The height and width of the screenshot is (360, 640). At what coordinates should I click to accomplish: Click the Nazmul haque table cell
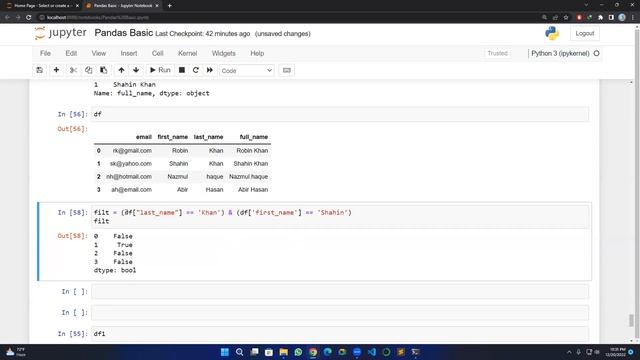(x=248, y=177)
